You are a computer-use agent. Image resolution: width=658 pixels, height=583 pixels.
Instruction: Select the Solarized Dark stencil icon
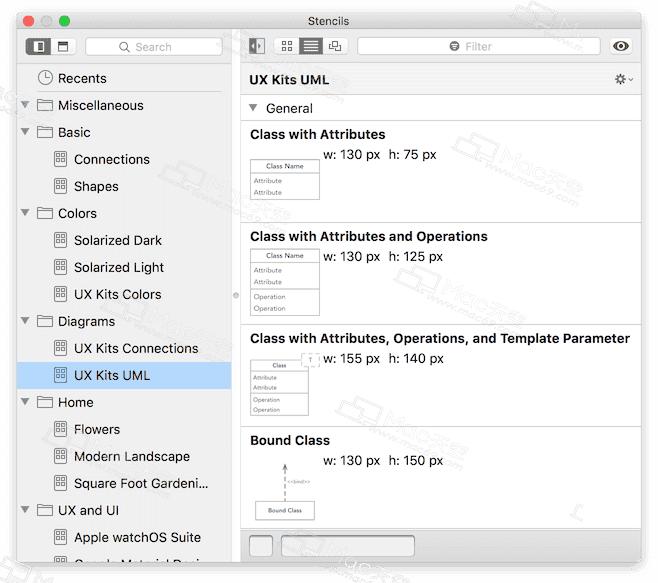(60, 240)
